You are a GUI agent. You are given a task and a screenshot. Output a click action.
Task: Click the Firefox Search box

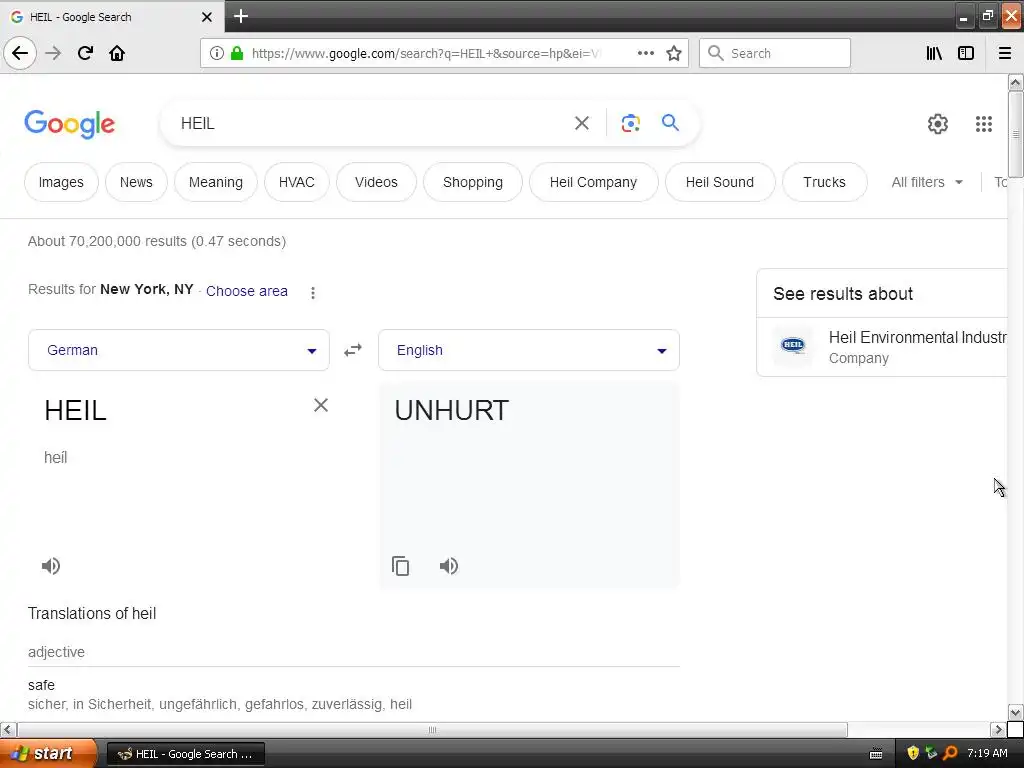[775, 53]
